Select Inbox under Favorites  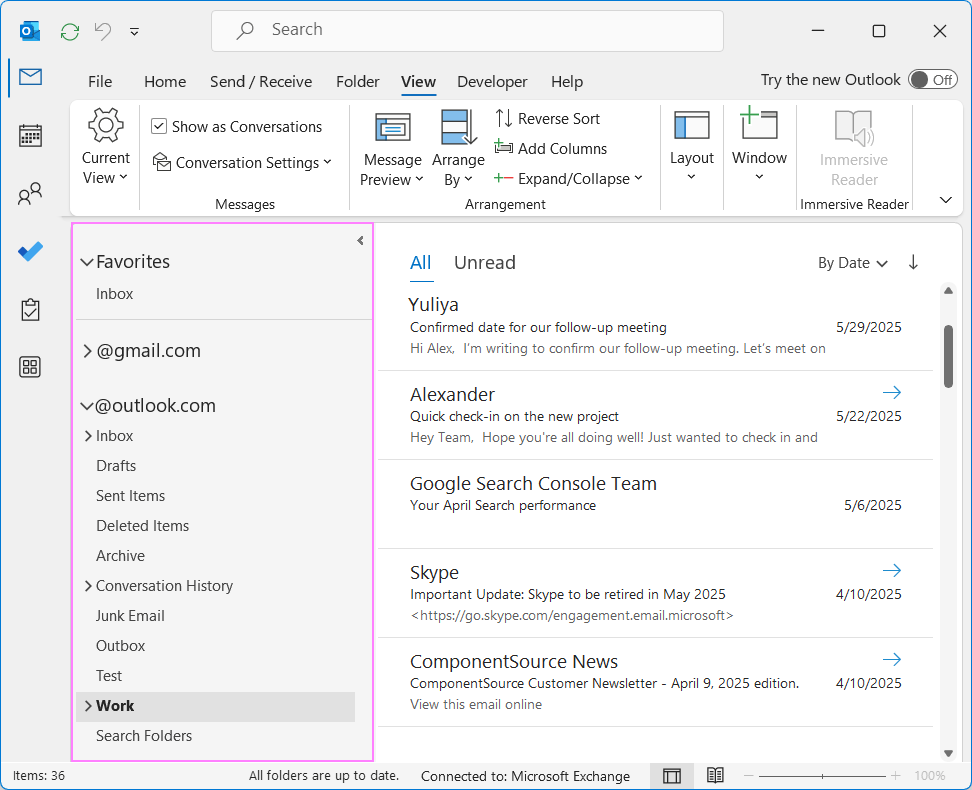pyautogui.click(x=115, y=294)
